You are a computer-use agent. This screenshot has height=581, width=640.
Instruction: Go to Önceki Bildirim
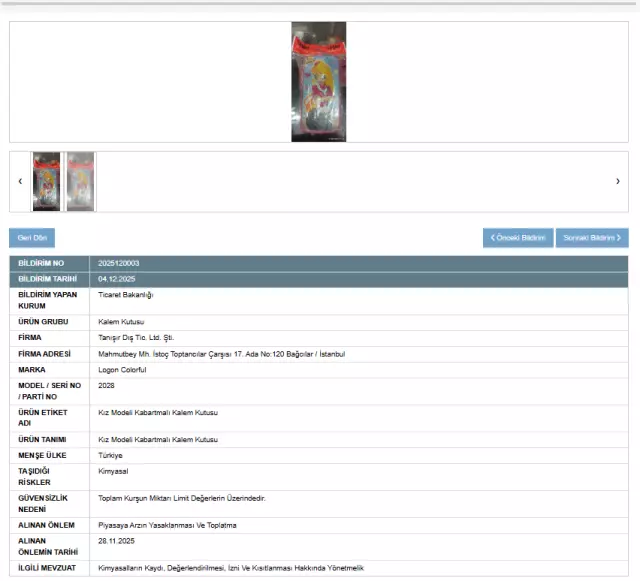click(x=517, y=238)
